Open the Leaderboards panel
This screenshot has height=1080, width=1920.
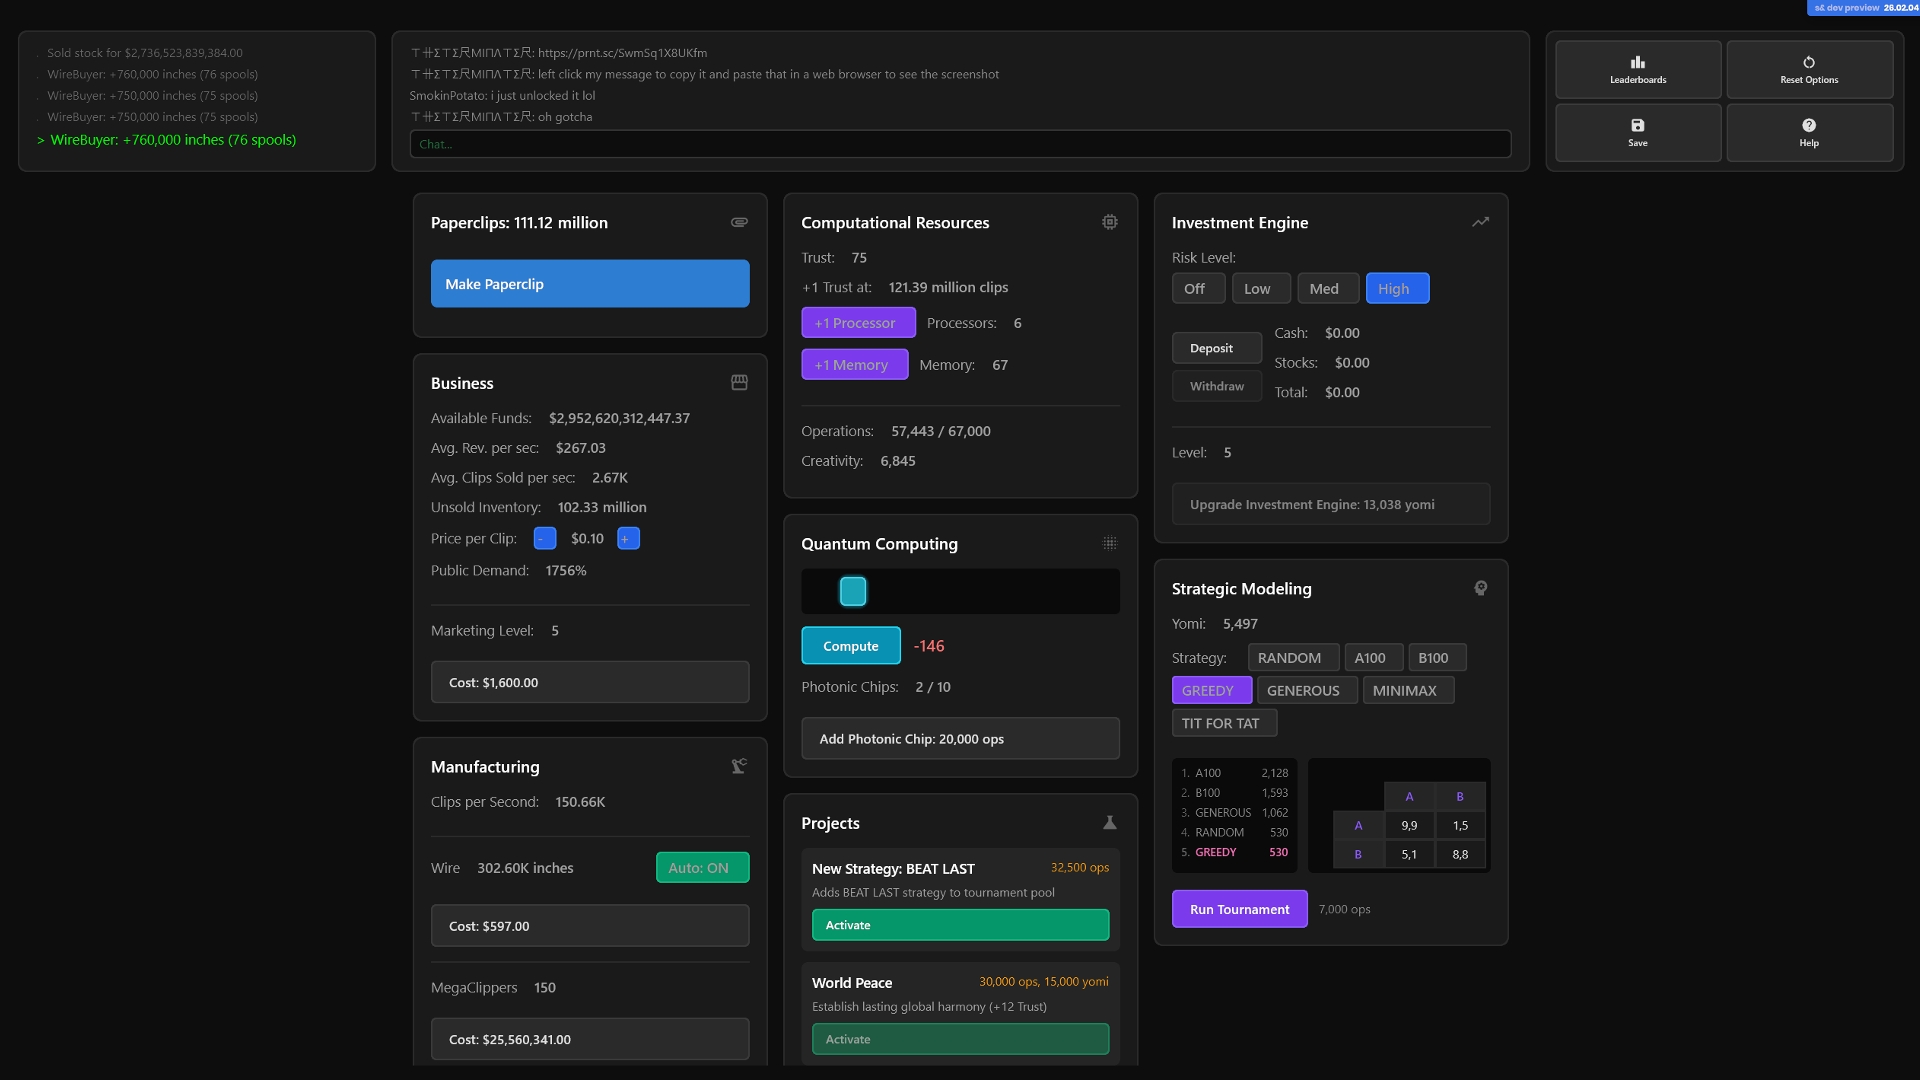[1638, 70]
